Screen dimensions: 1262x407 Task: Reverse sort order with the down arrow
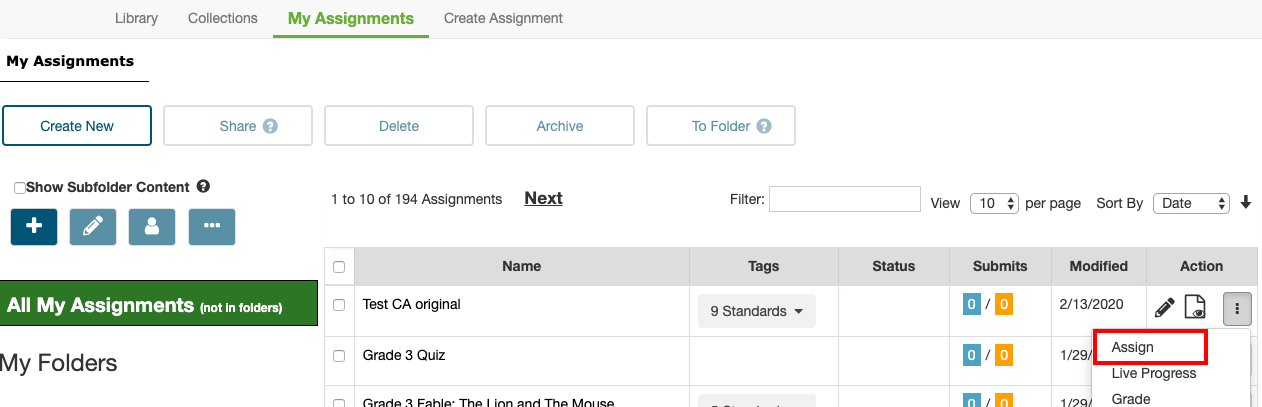pos(1246,202)
